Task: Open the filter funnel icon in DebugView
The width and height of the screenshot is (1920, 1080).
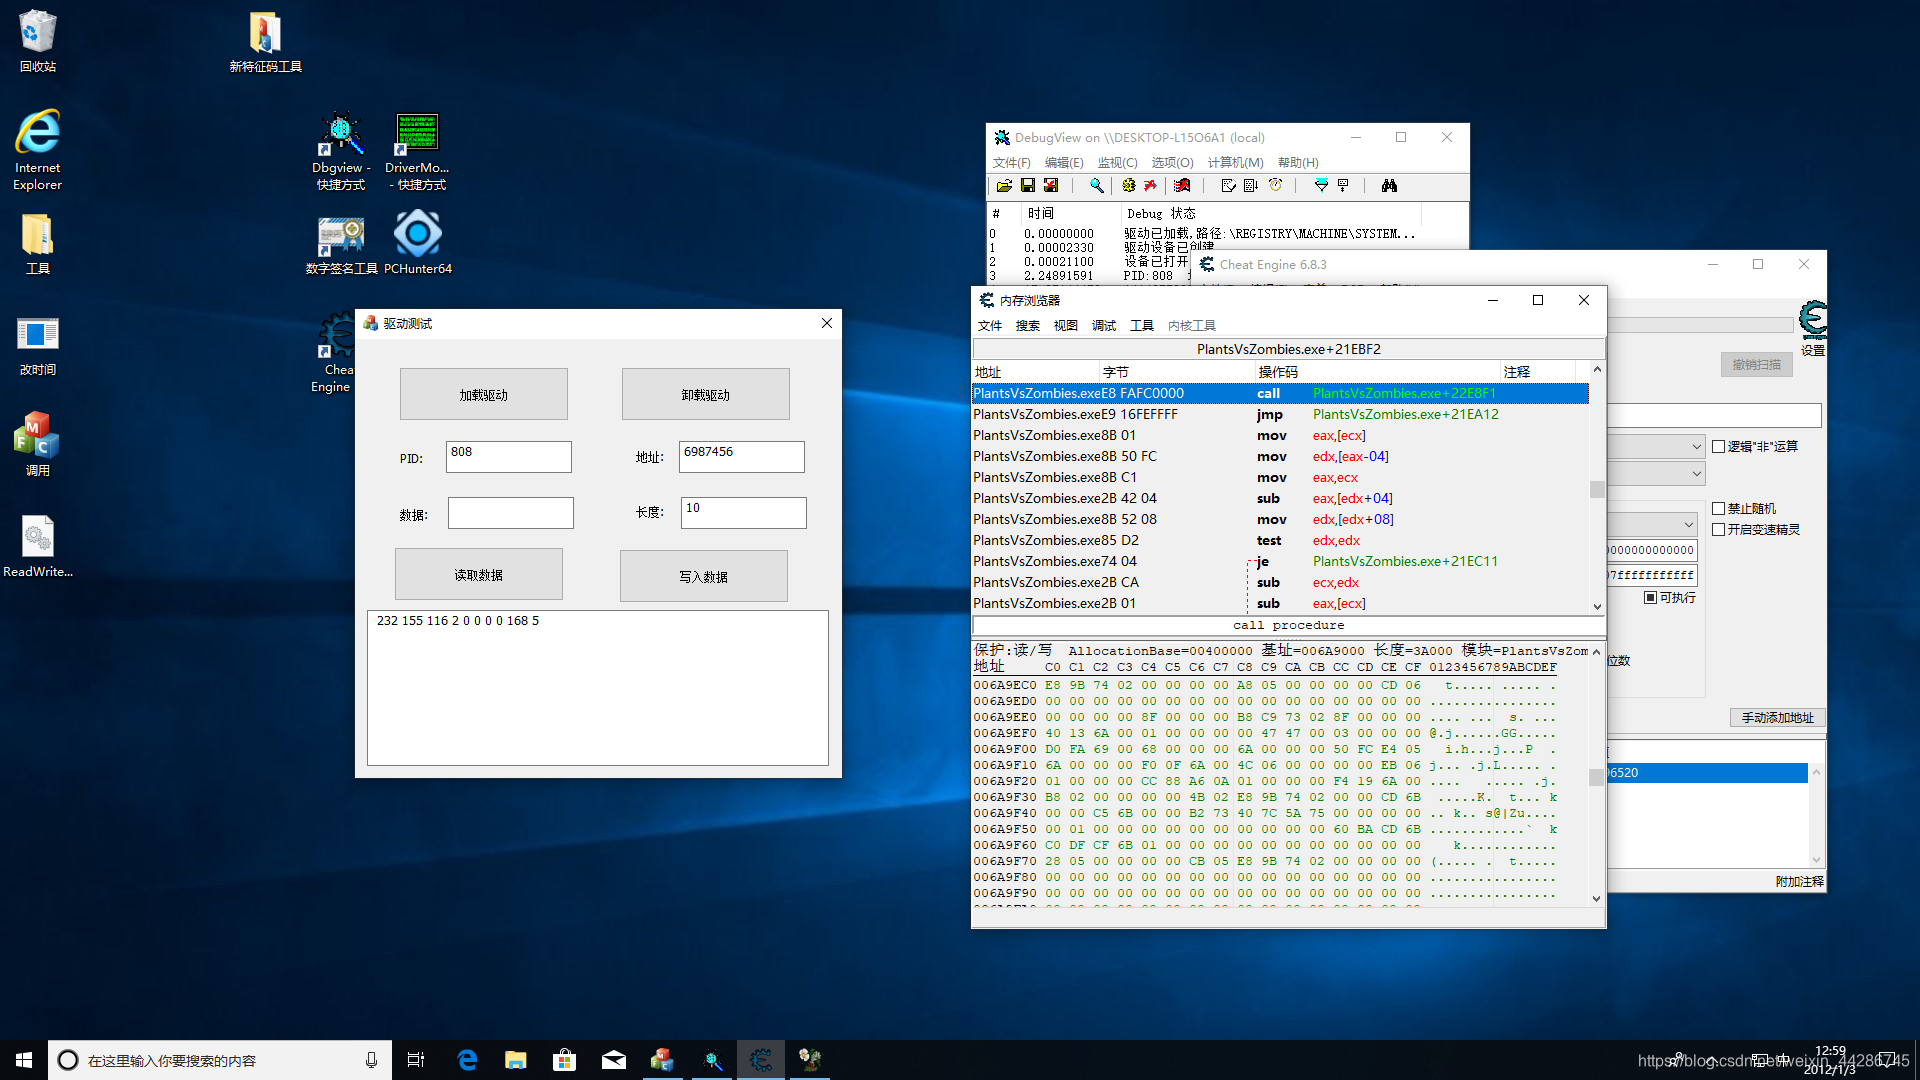Action: [x=1321, y=186]
